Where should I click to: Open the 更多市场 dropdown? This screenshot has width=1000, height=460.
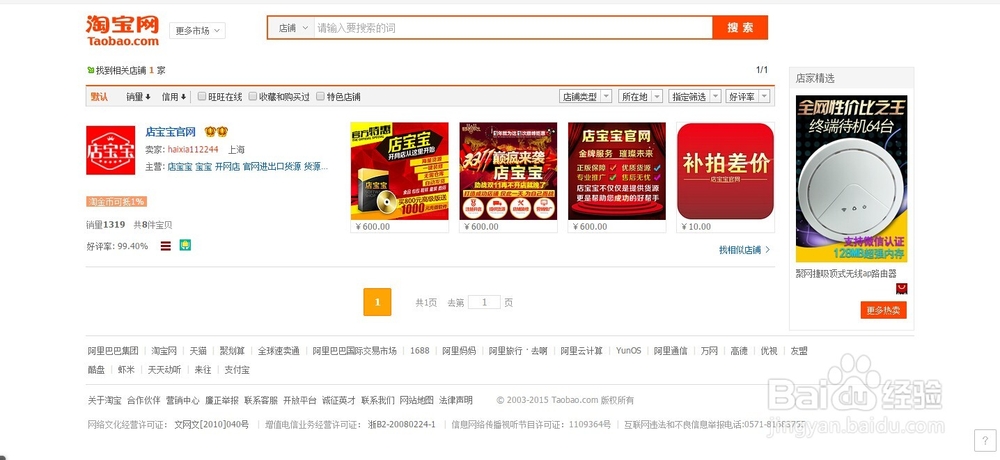[197, 31]
